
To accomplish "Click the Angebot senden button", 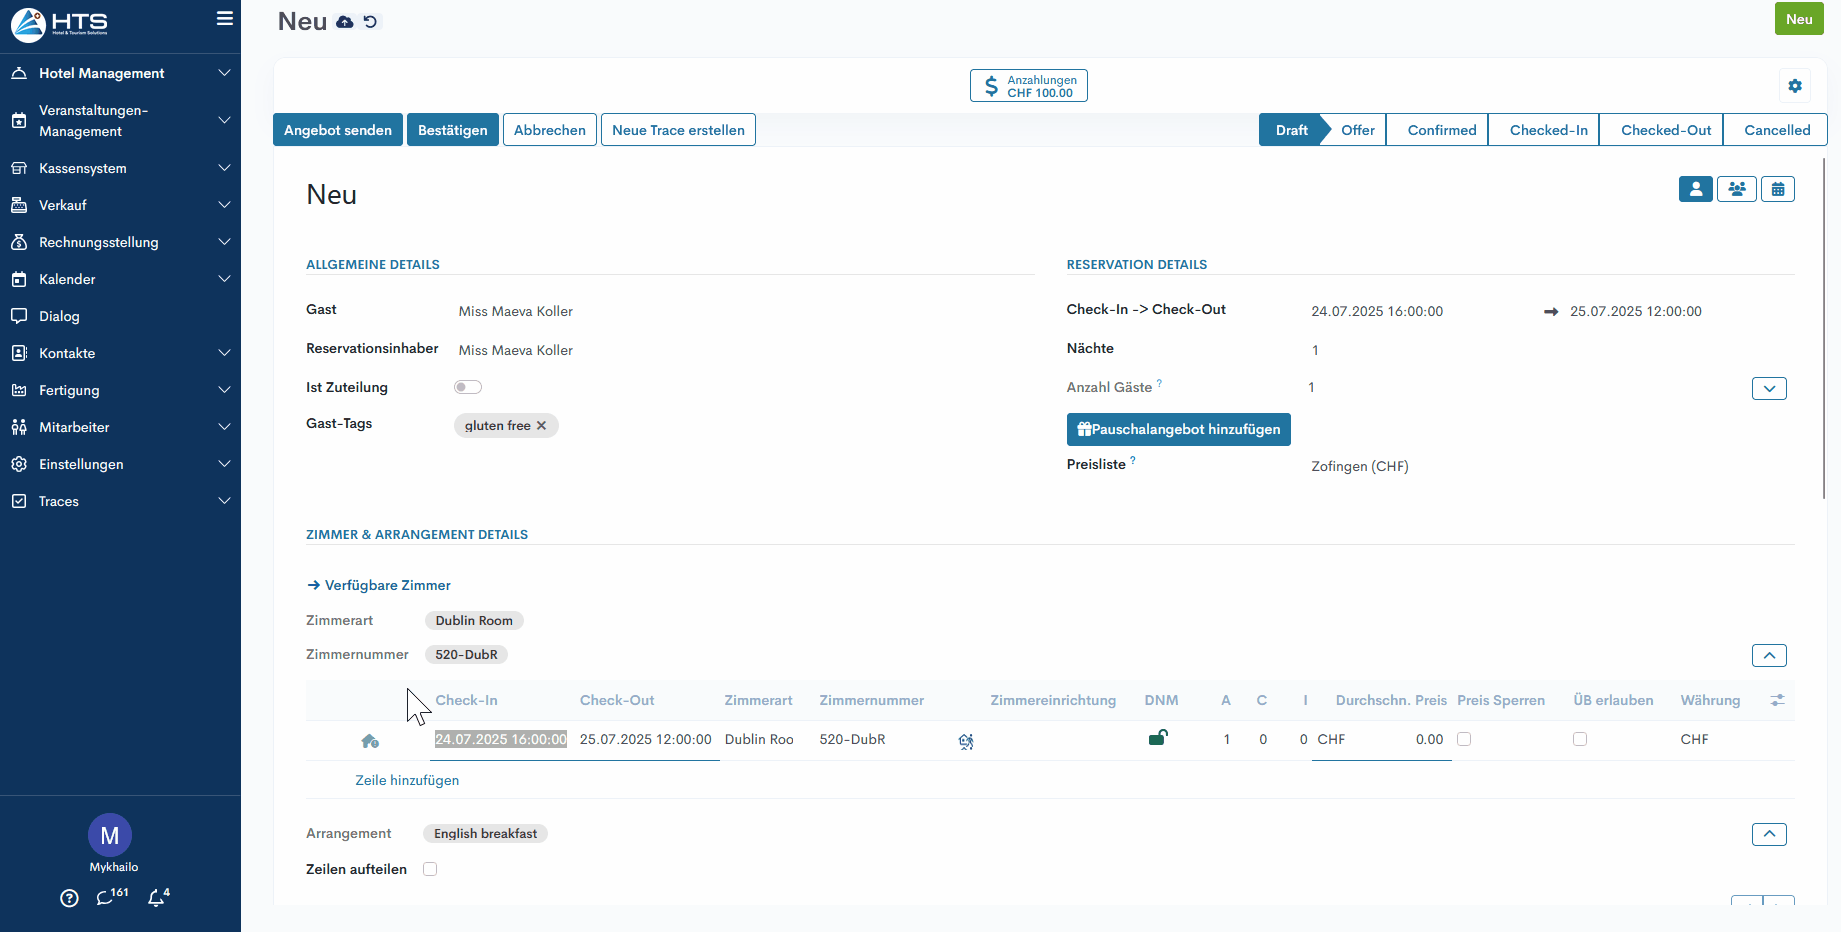I will (338, 130).
